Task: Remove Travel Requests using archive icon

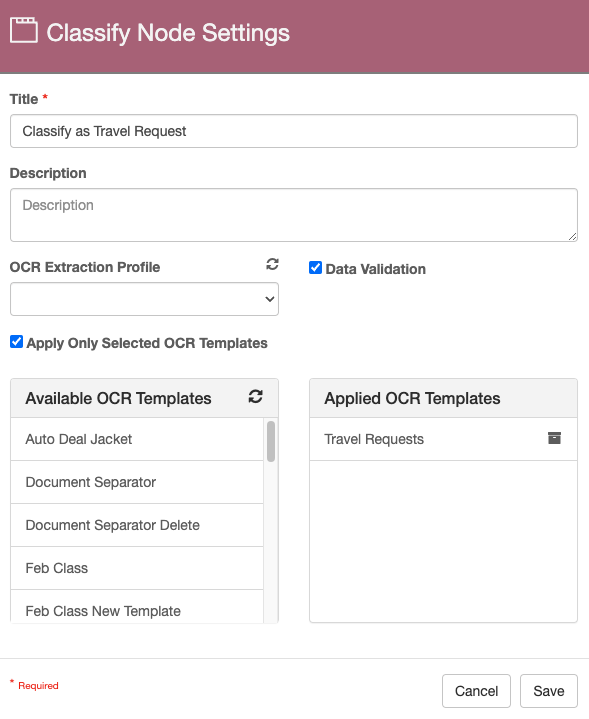Action: pyautogui.click(x=554, y=438)
